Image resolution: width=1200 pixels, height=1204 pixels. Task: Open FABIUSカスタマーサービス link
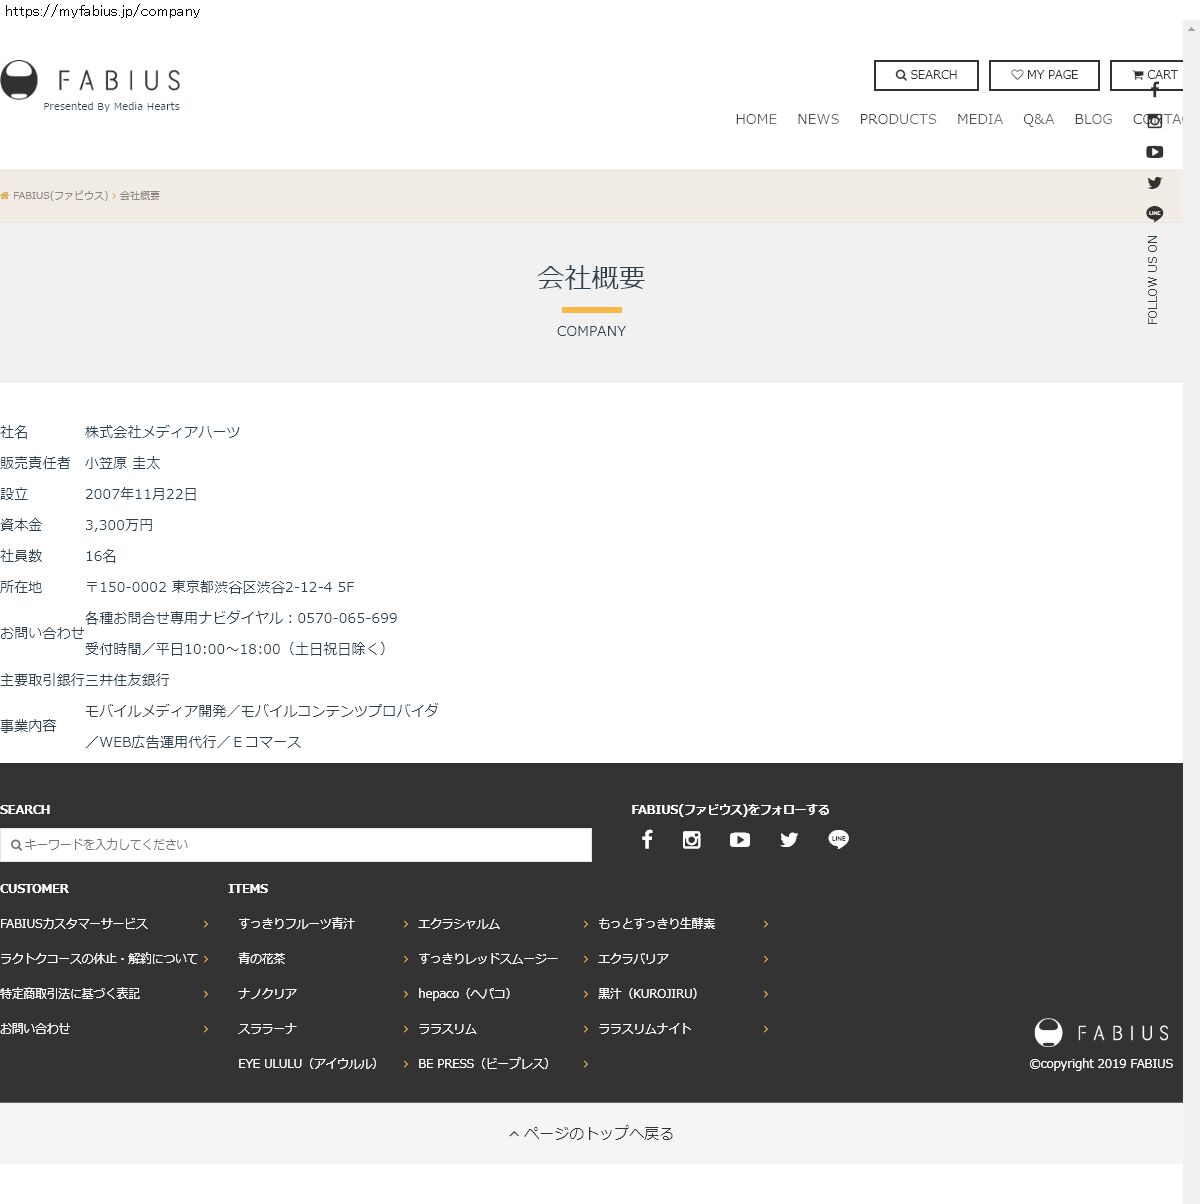[x=74, y=924]
